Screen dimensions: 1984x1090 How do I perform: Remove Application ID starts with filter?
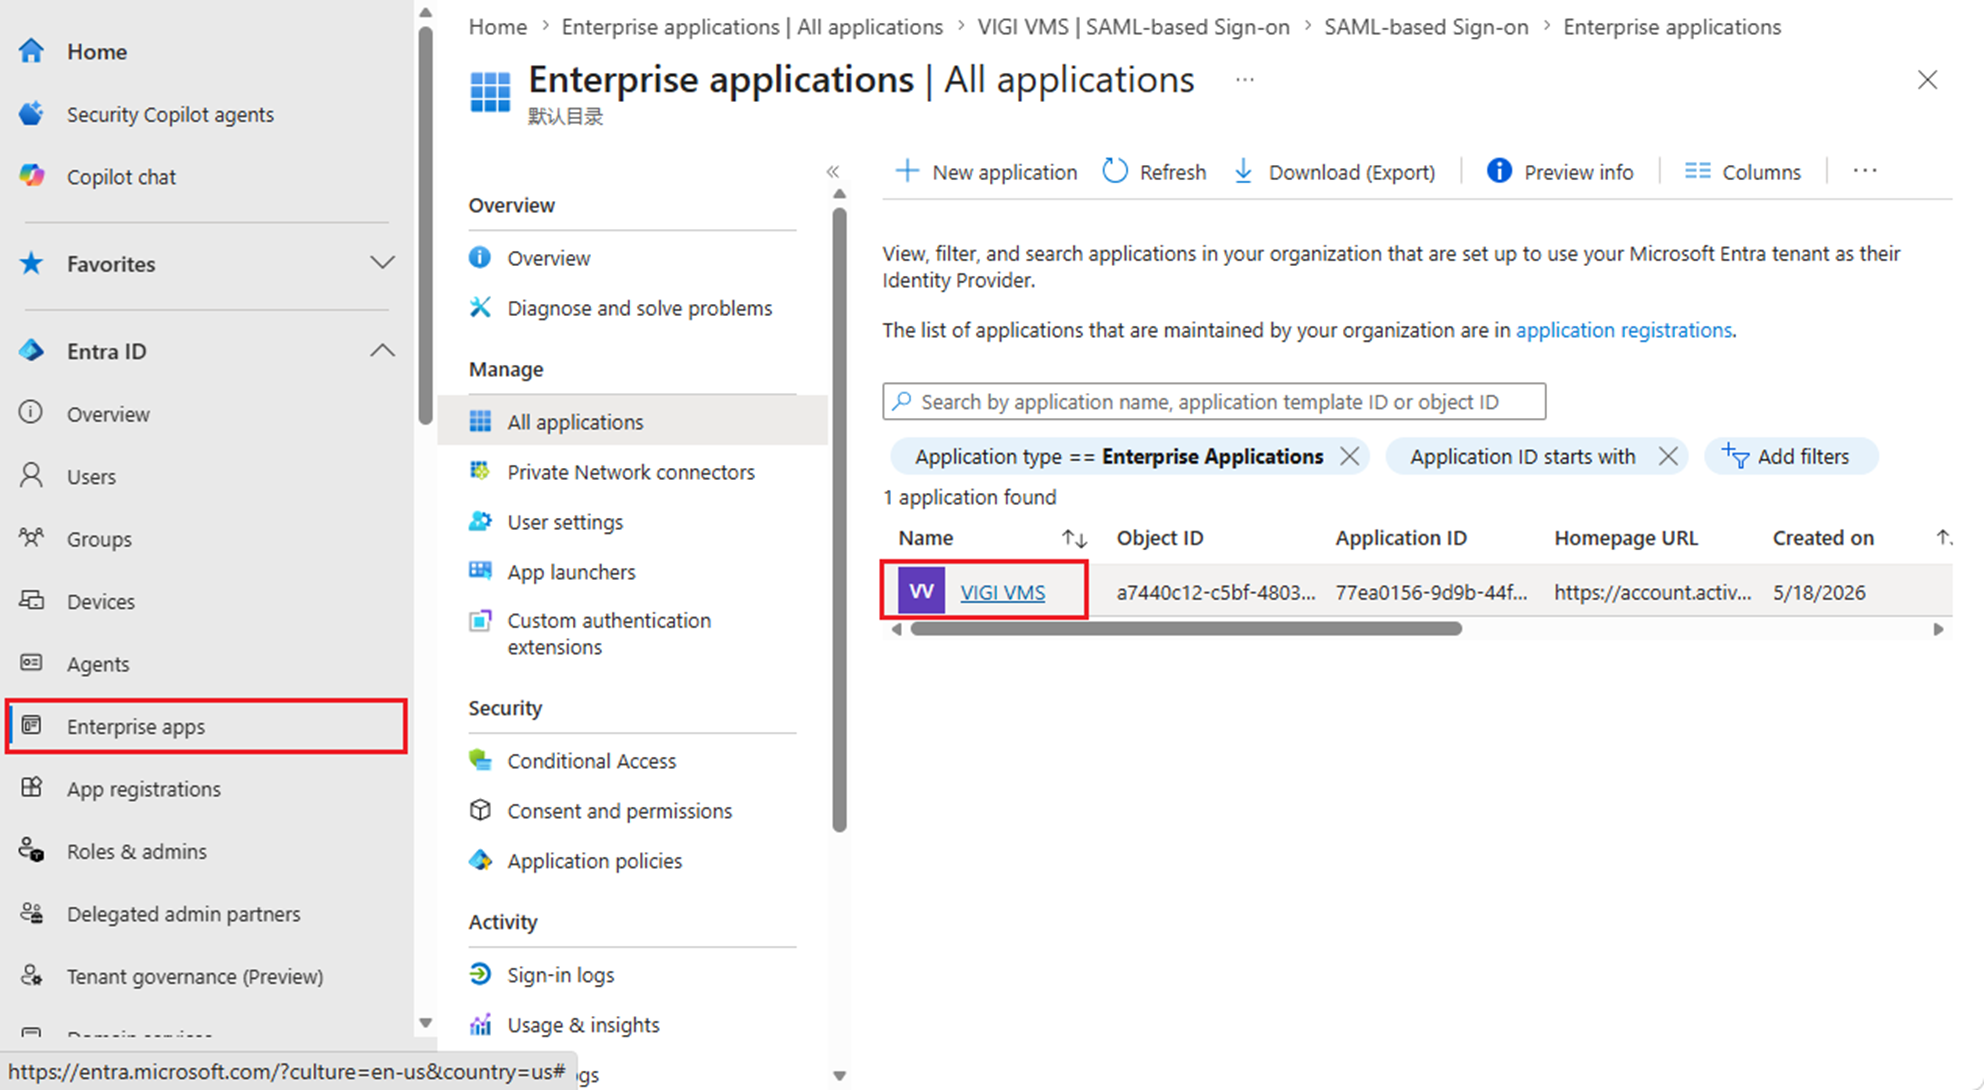[1667, 456]
